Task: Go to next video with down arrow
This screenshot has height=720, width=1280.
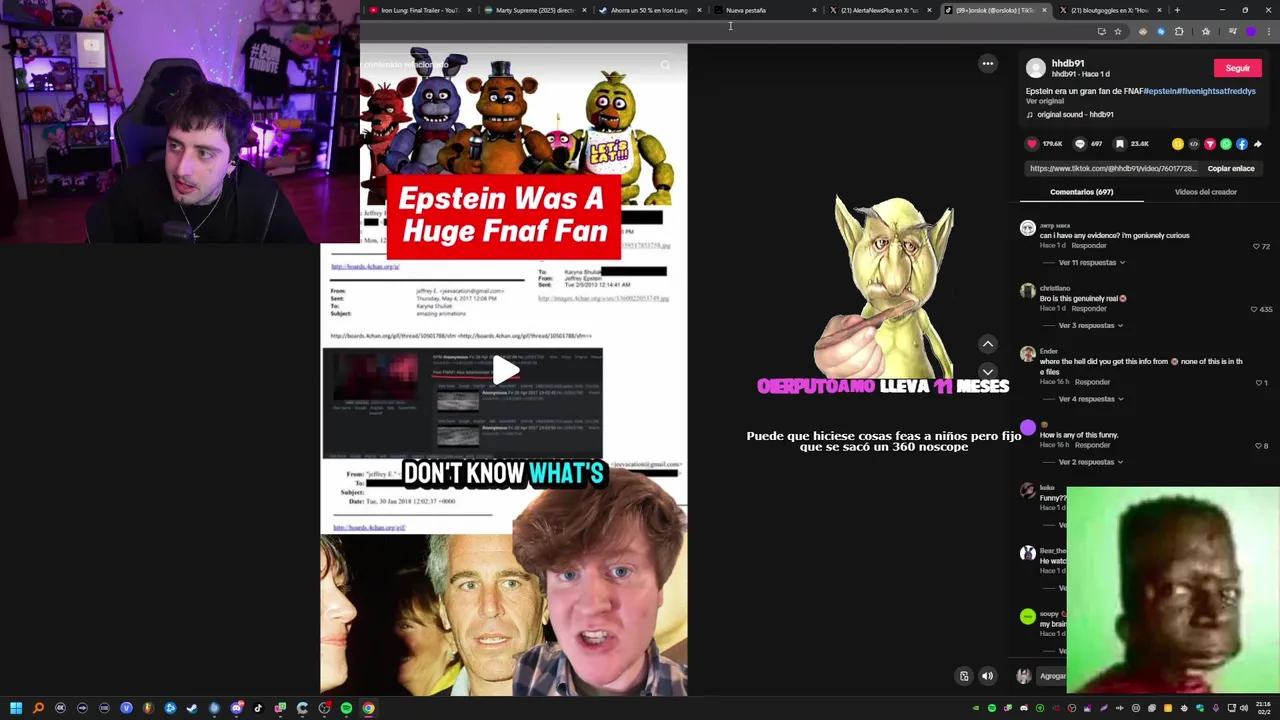Action: [x=988, y=372]
